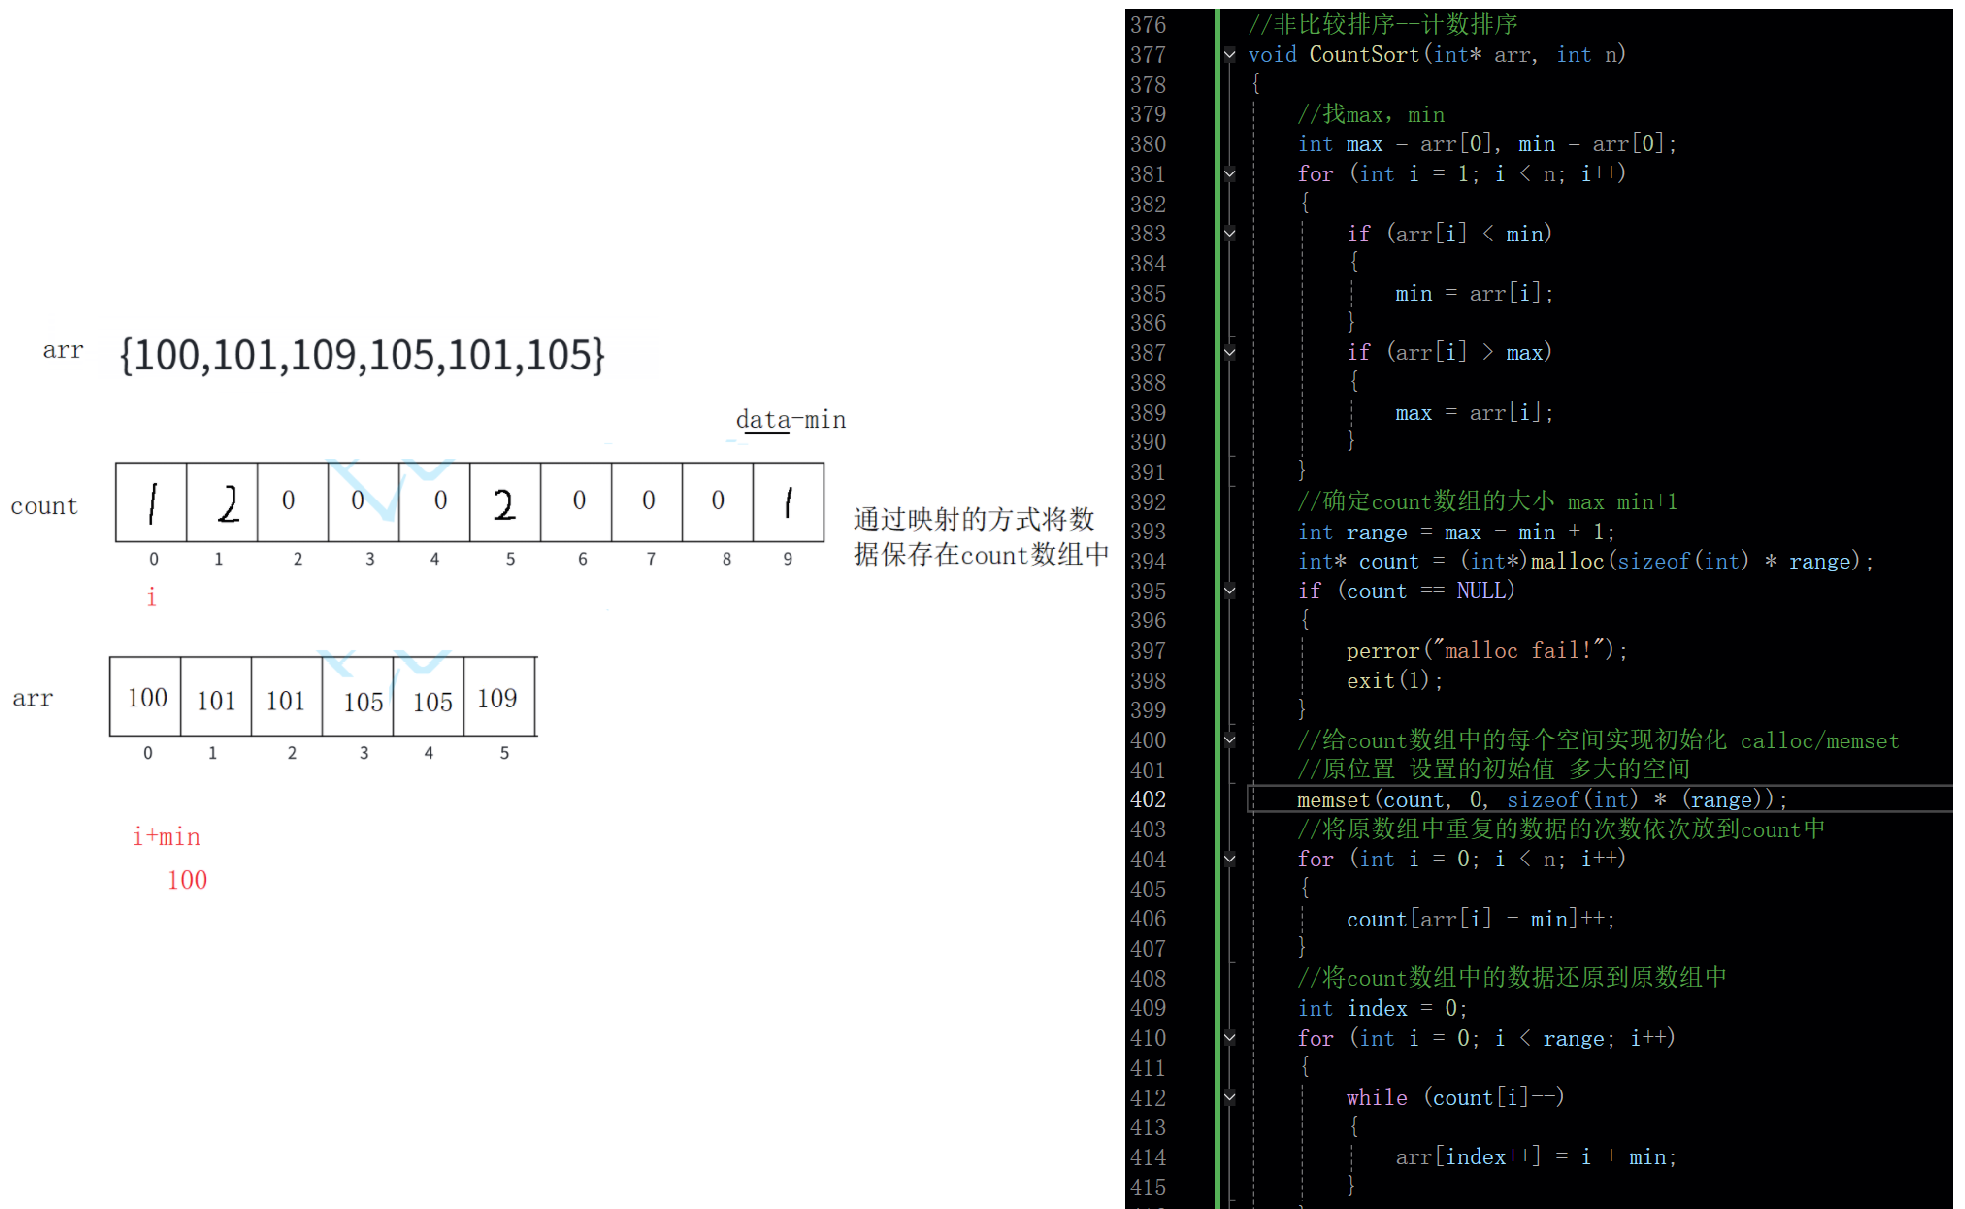The image size is (1965, 1209).
Task: Collapse the for loop at line 410
Action: (x=1230, y=1038)
